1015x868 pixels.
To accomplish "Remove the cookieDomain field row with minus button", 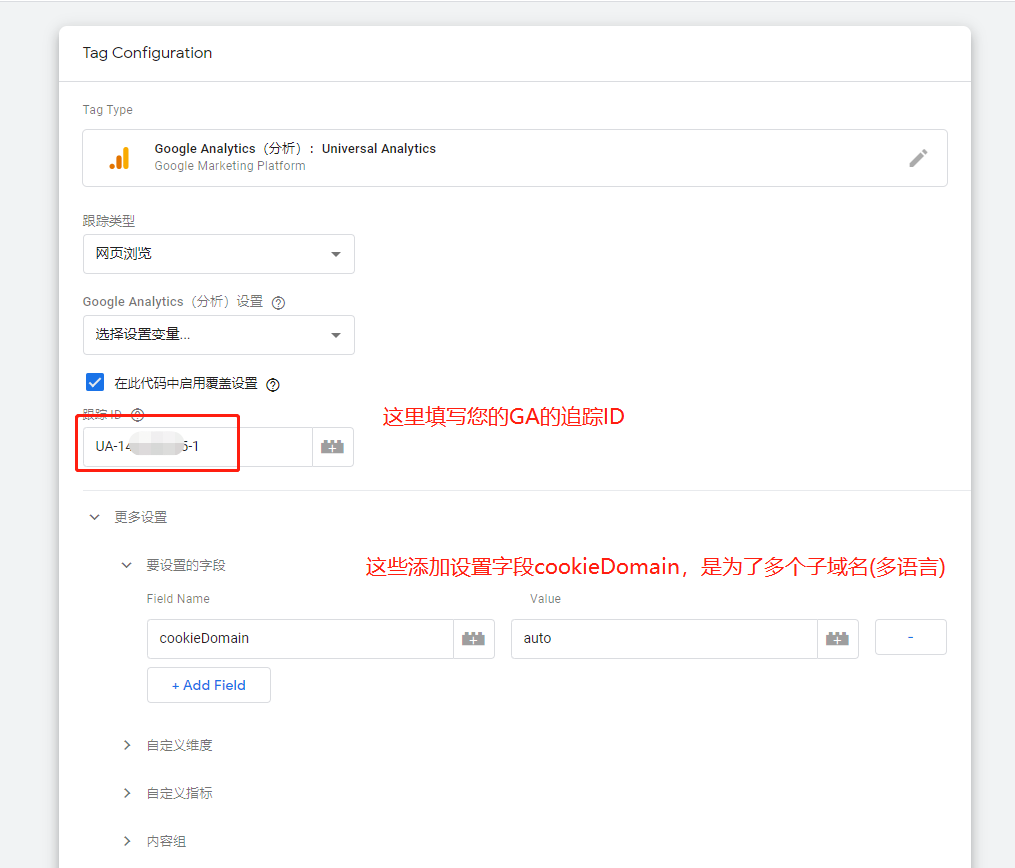I will (911, 638).
